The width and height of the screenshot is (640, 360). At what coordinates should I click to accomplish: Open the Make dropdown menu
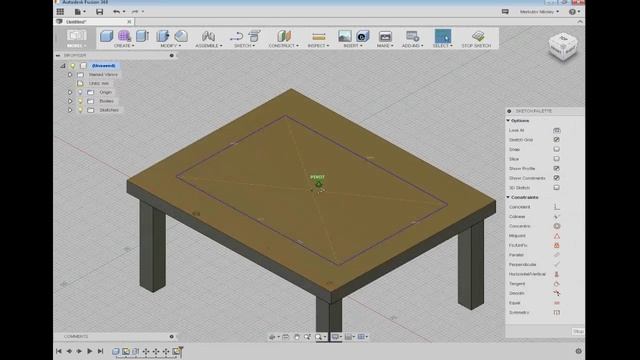[x=385, y=46]
